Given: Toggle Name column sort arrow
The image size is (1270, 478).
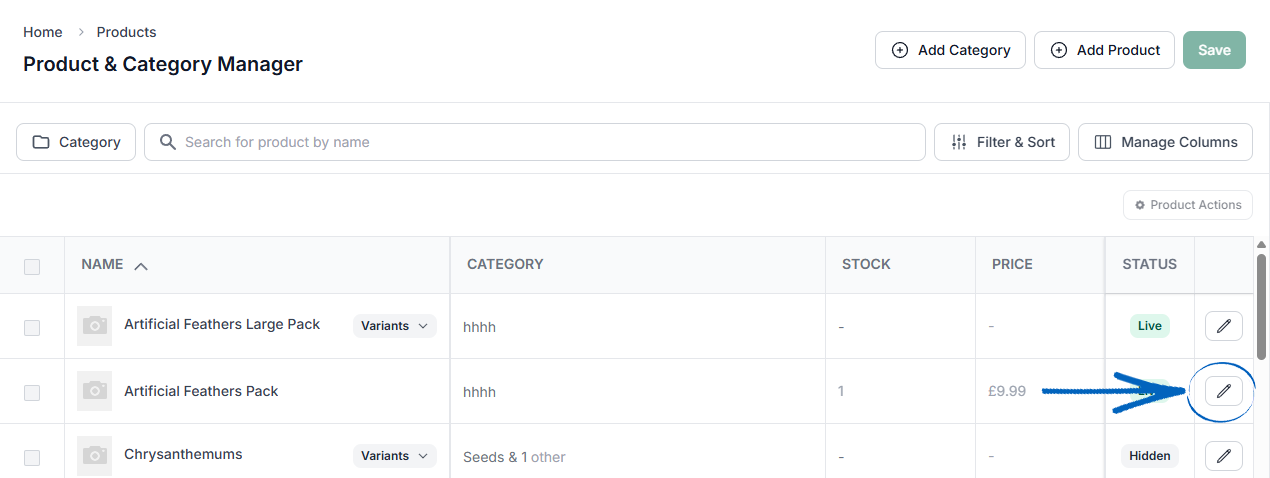Looking at the screenshot, I should (141, 266).
